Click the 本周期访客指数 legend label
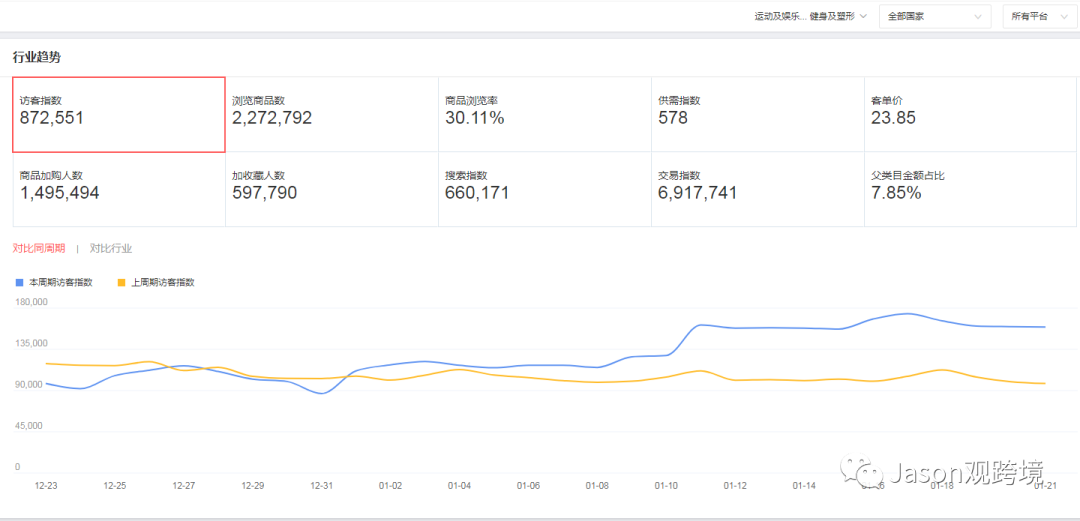The height and width of the screenshot is (521, 1080). pos(60,283)
